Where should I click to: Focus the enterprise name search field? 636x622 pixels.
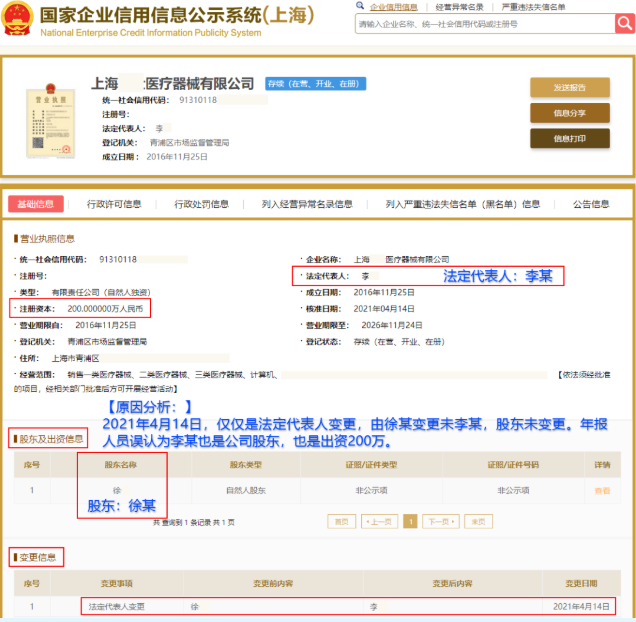click(x=485, y=24)
